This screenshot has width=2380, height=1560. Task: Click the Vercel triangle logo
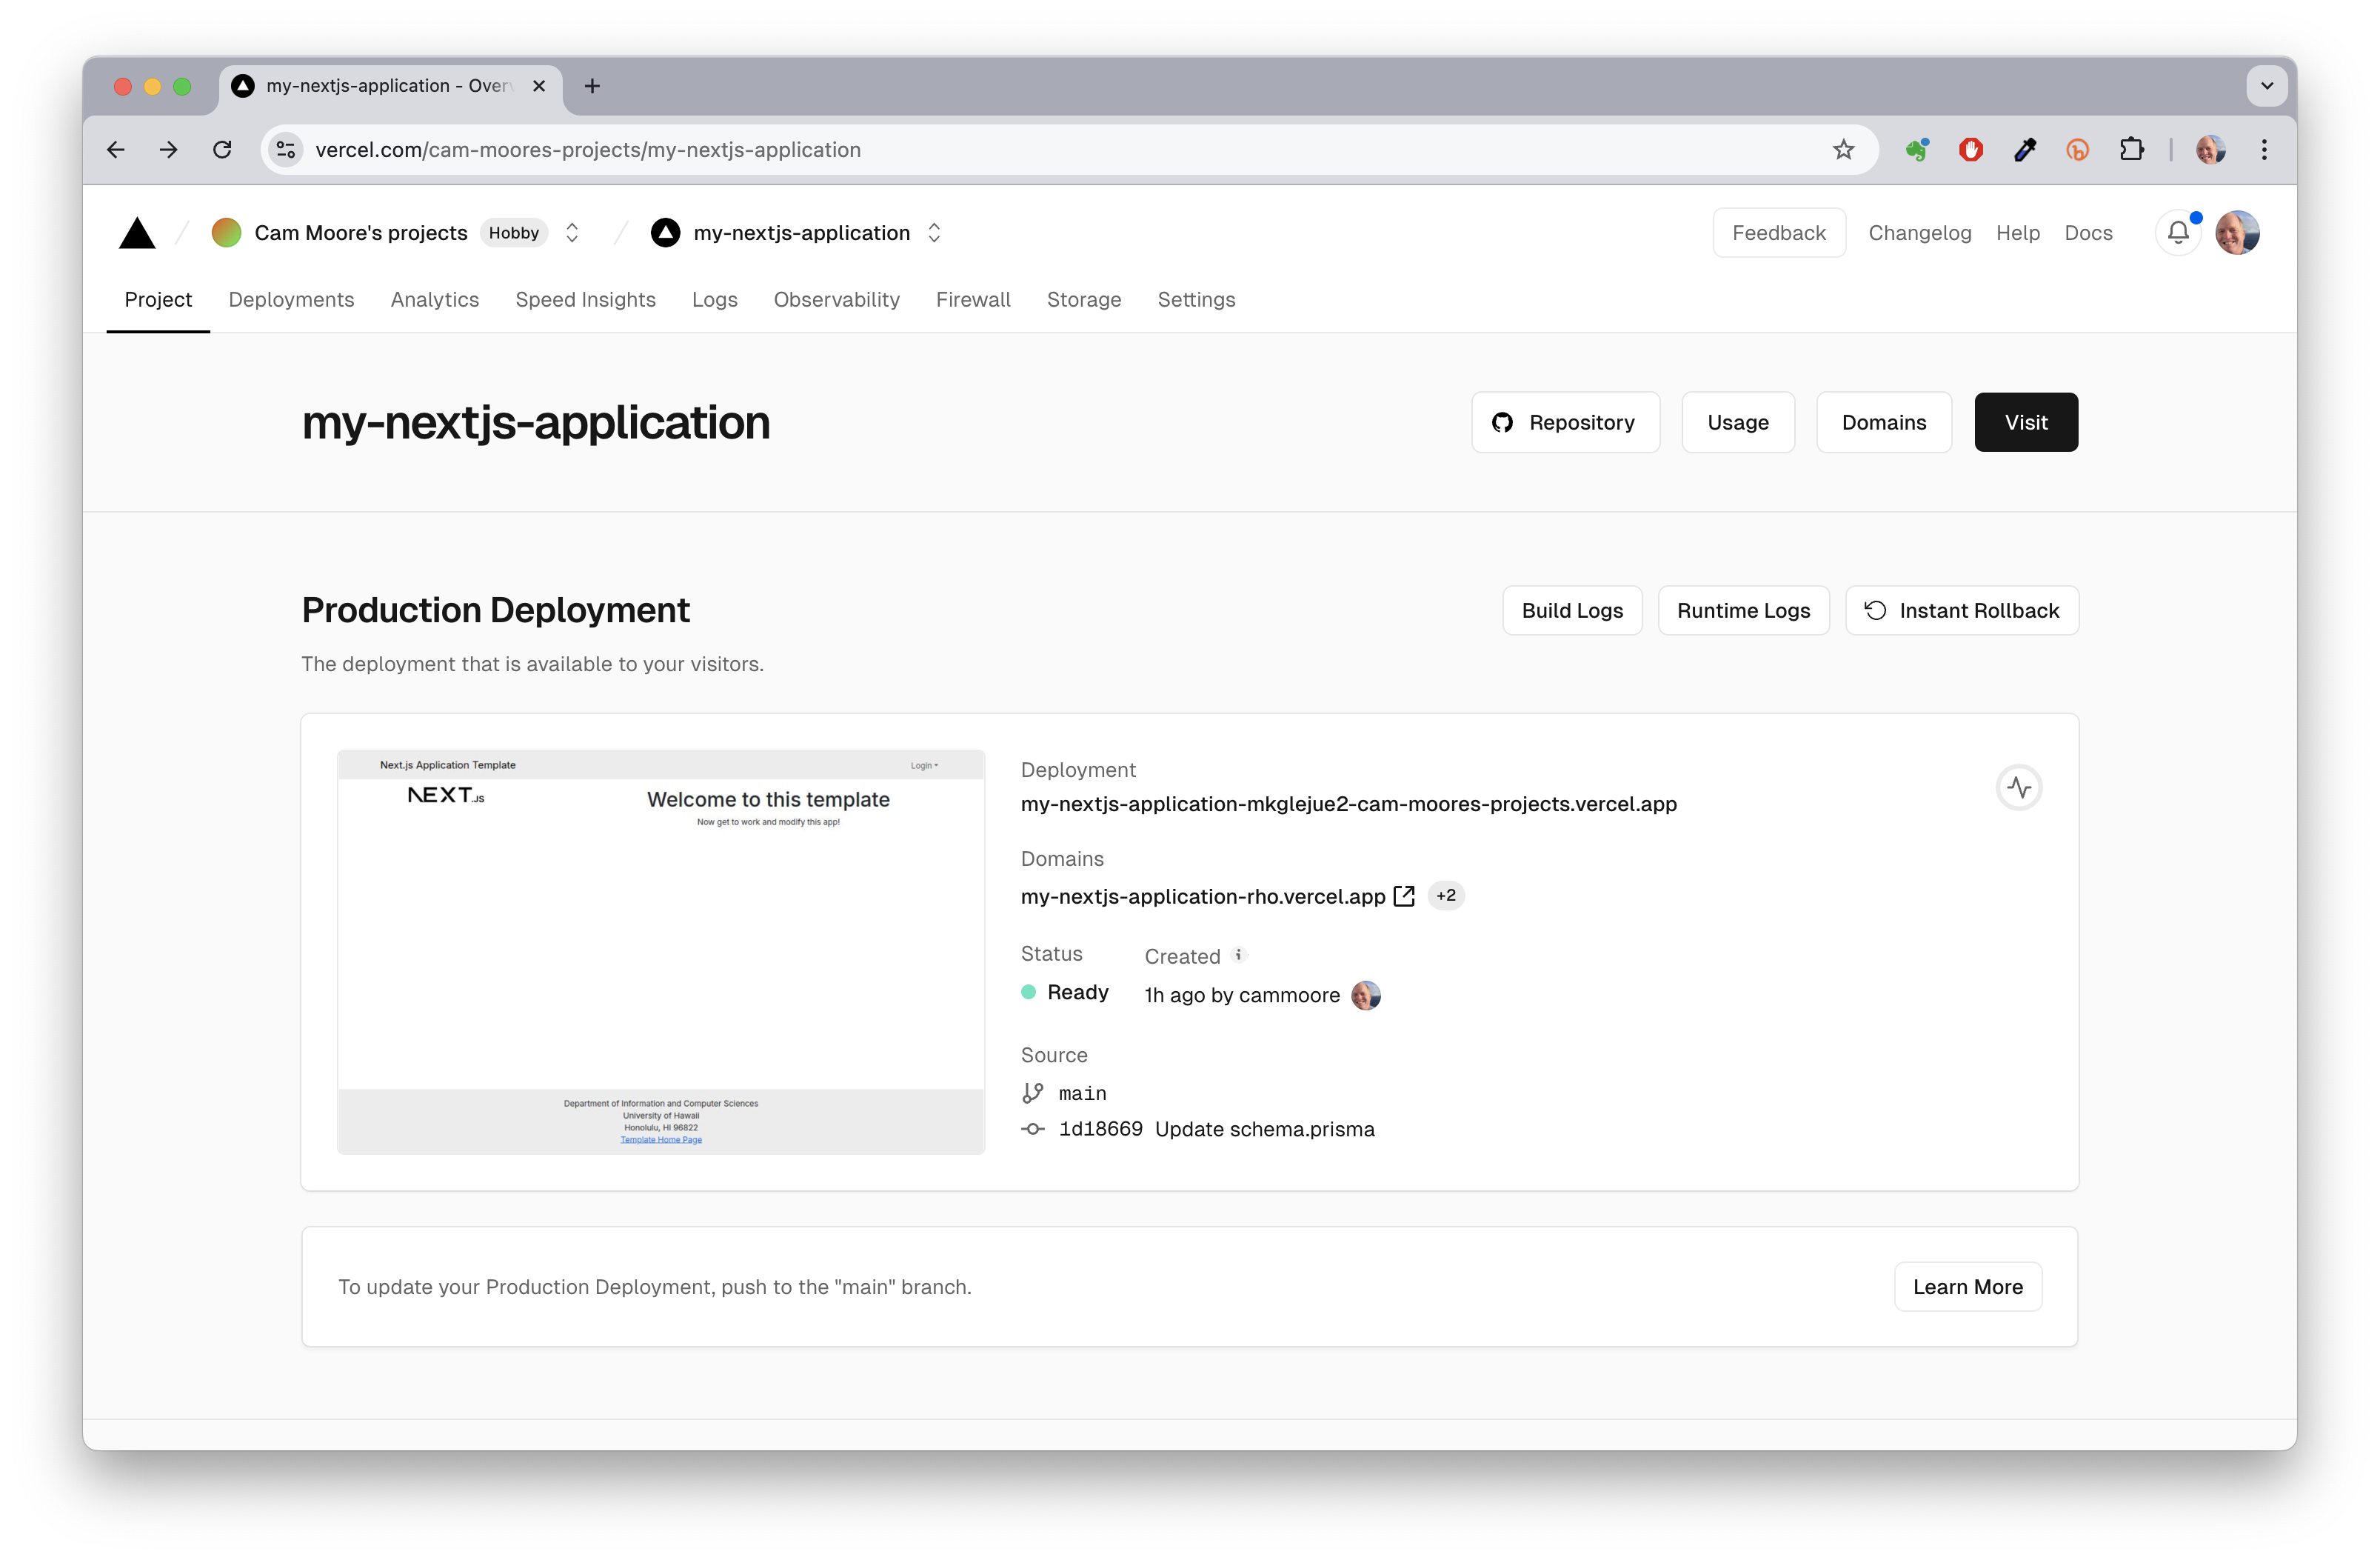[x=137, y=233]
